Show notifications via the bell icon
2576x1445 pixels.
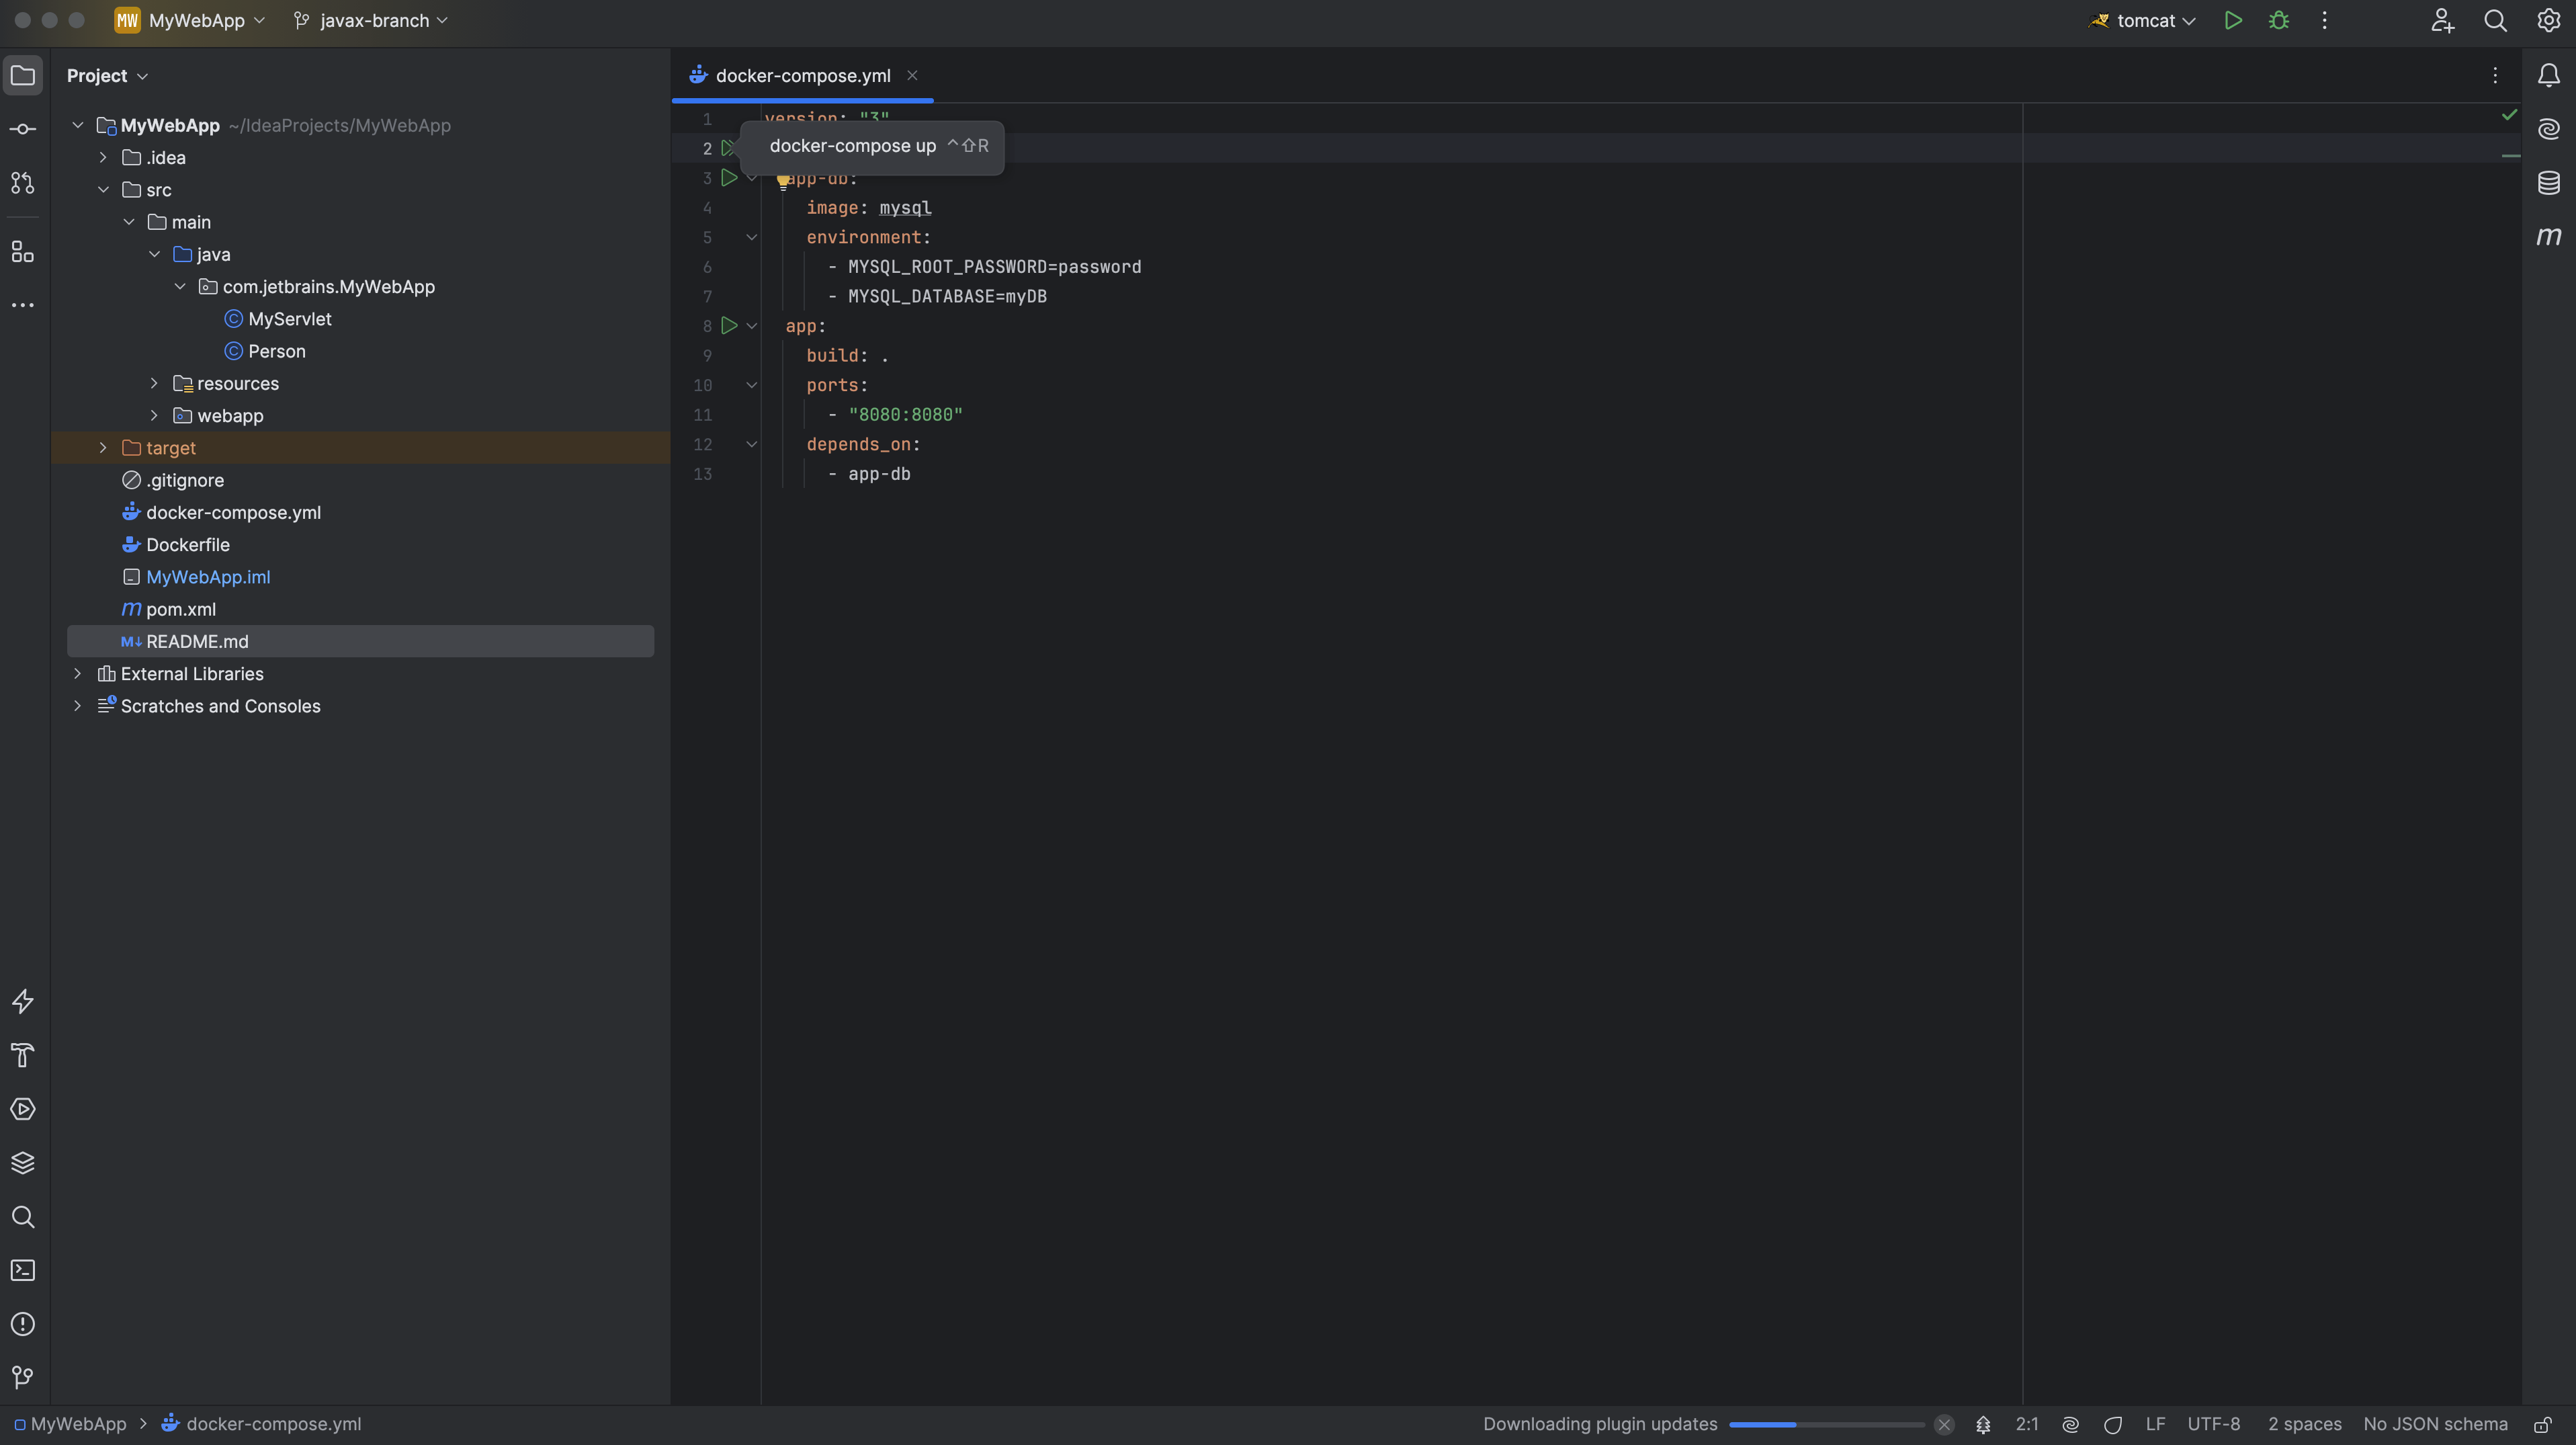tap(2548, 75)
